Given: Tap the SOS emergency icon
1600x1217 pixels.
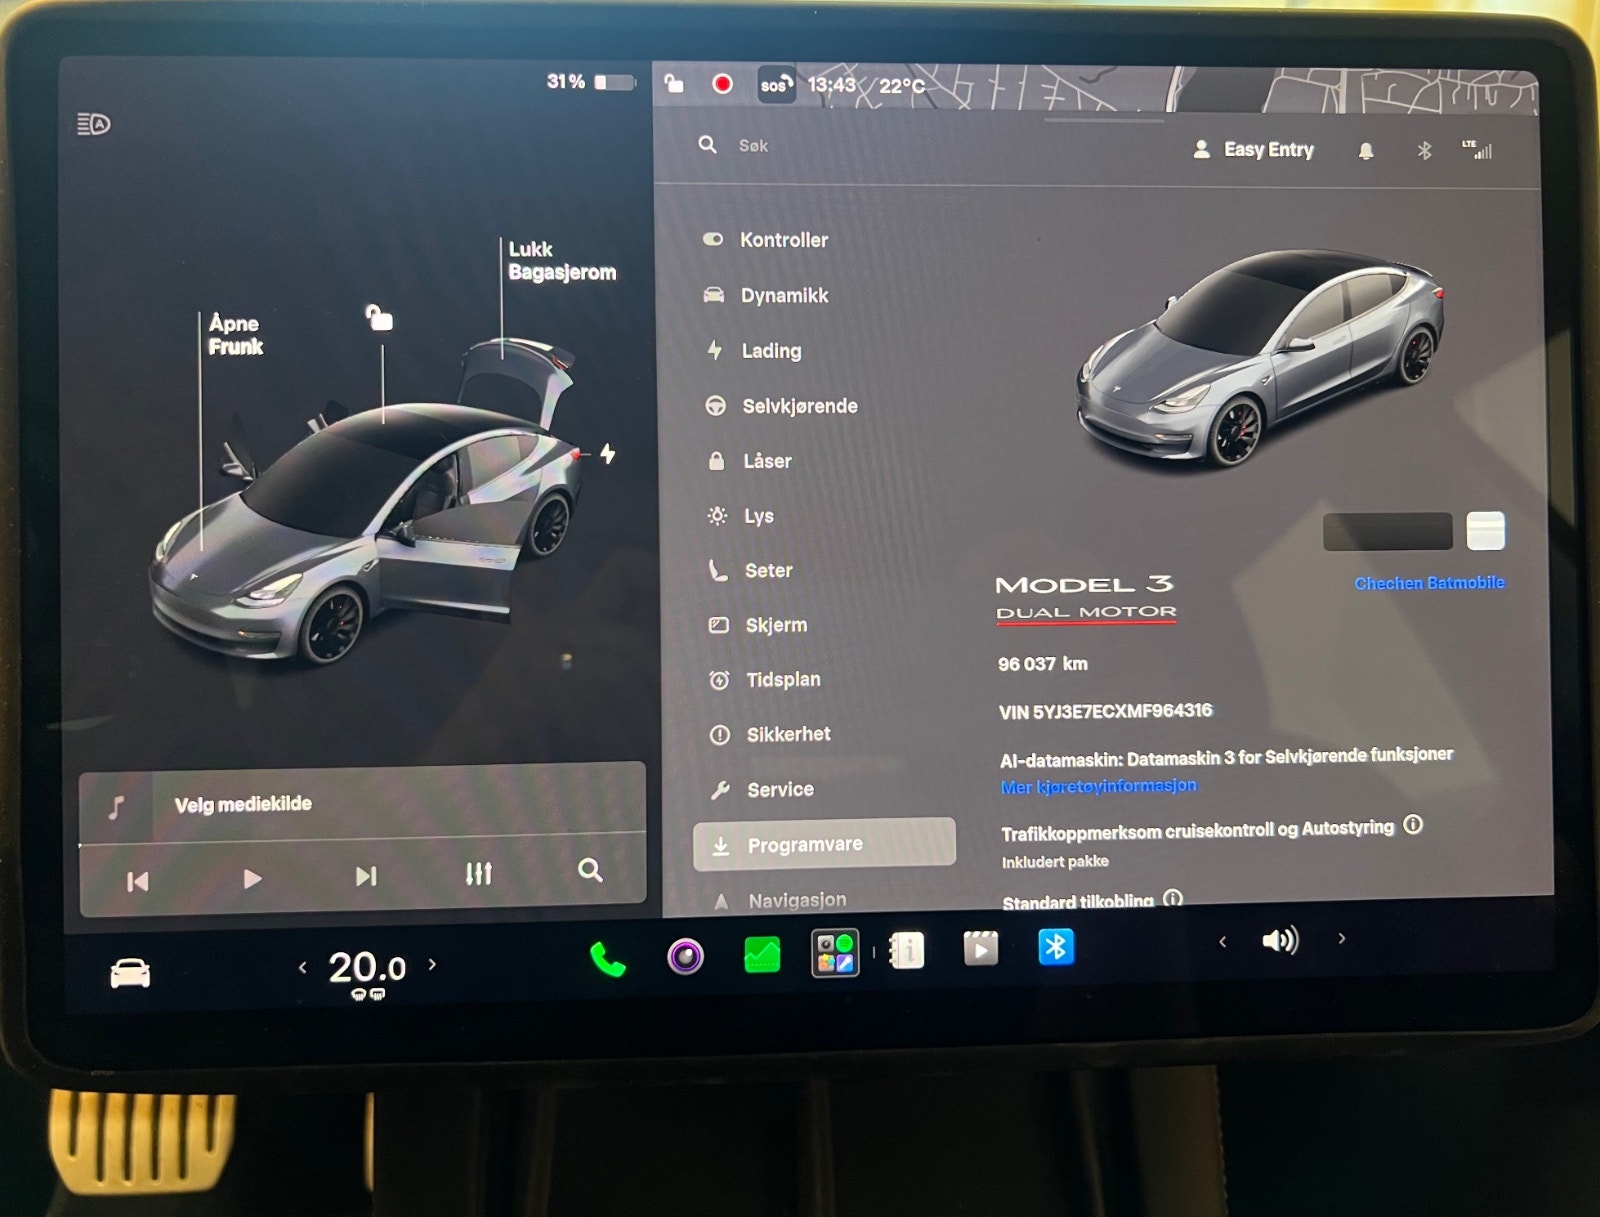Looking at the screenshot, I should click(775, 85).
